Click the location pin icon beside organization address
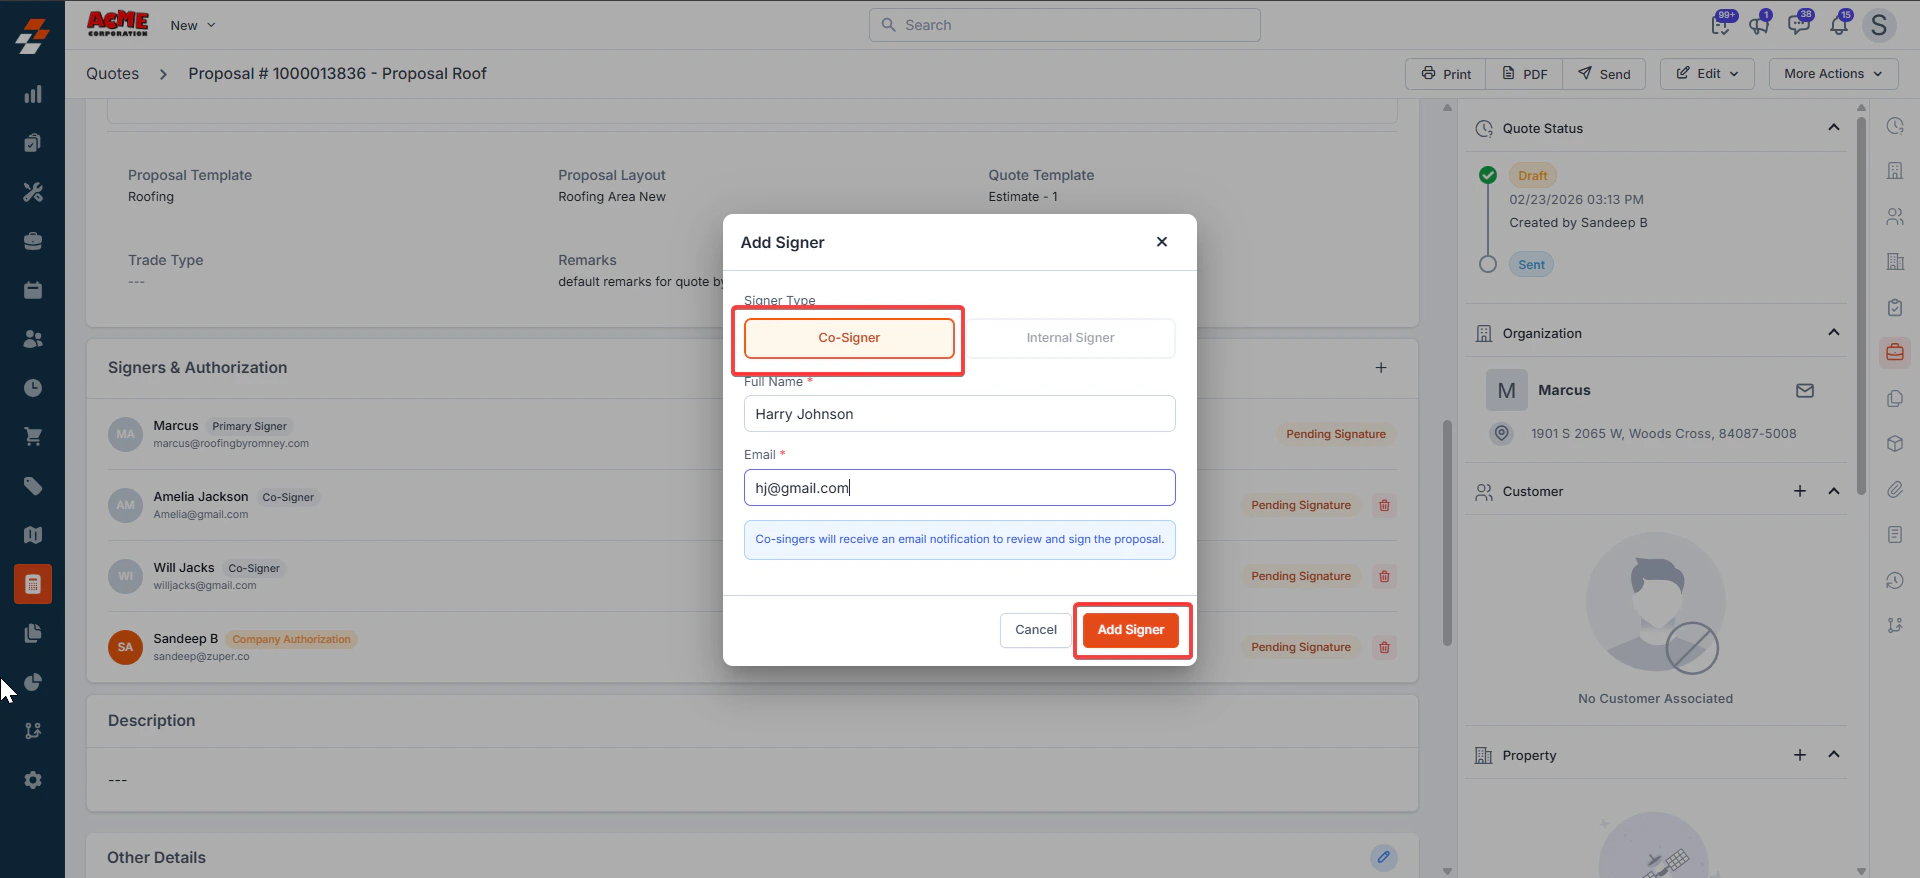 tap(1501, 433)
